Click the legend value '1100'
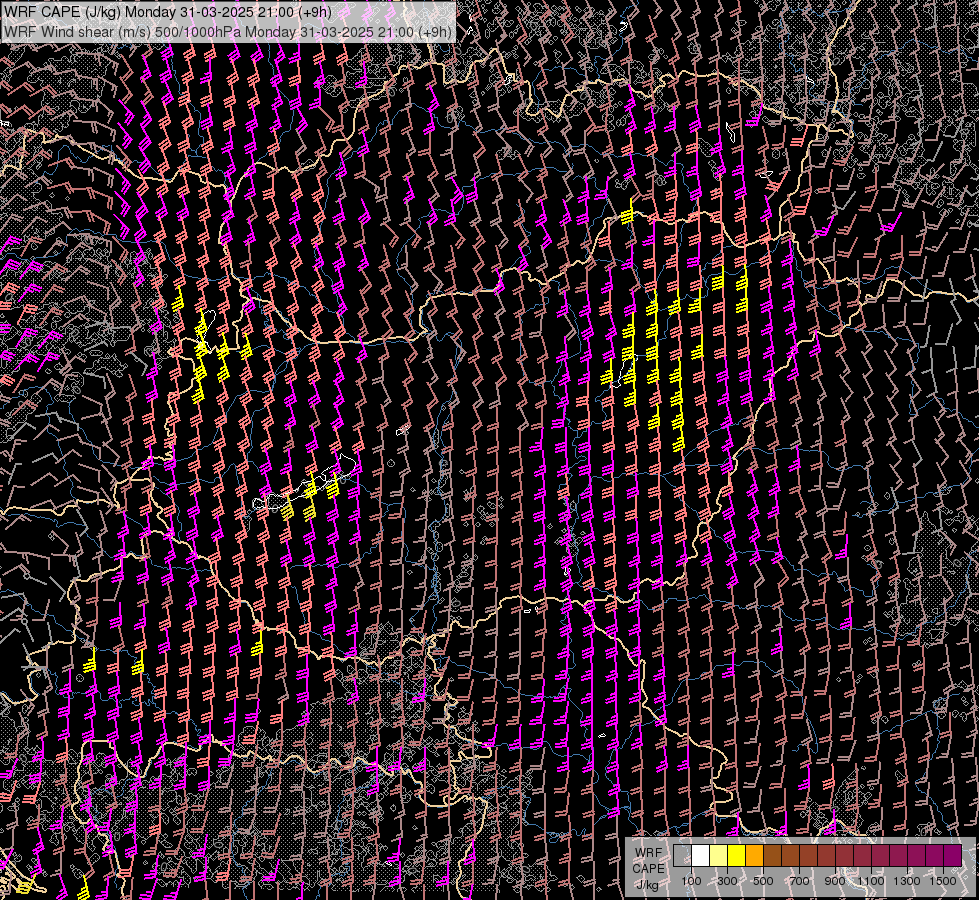 (x=870, y=881)
